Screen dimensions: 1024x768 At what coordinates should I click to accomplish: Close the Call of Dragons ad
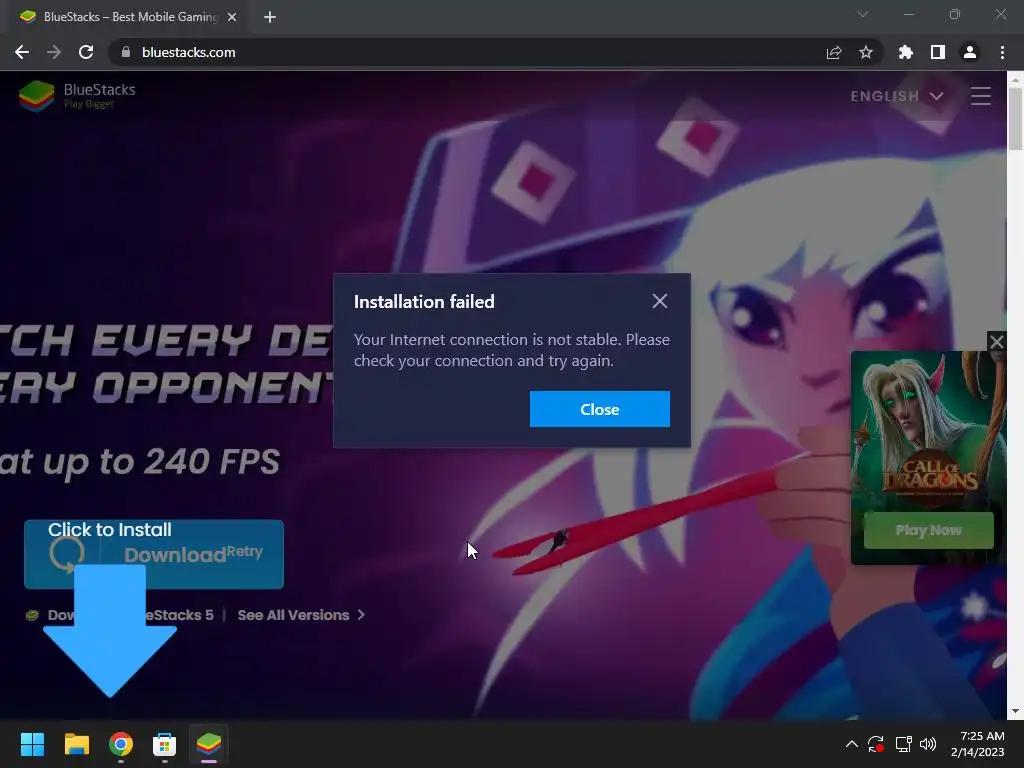(x=997, y=341)
